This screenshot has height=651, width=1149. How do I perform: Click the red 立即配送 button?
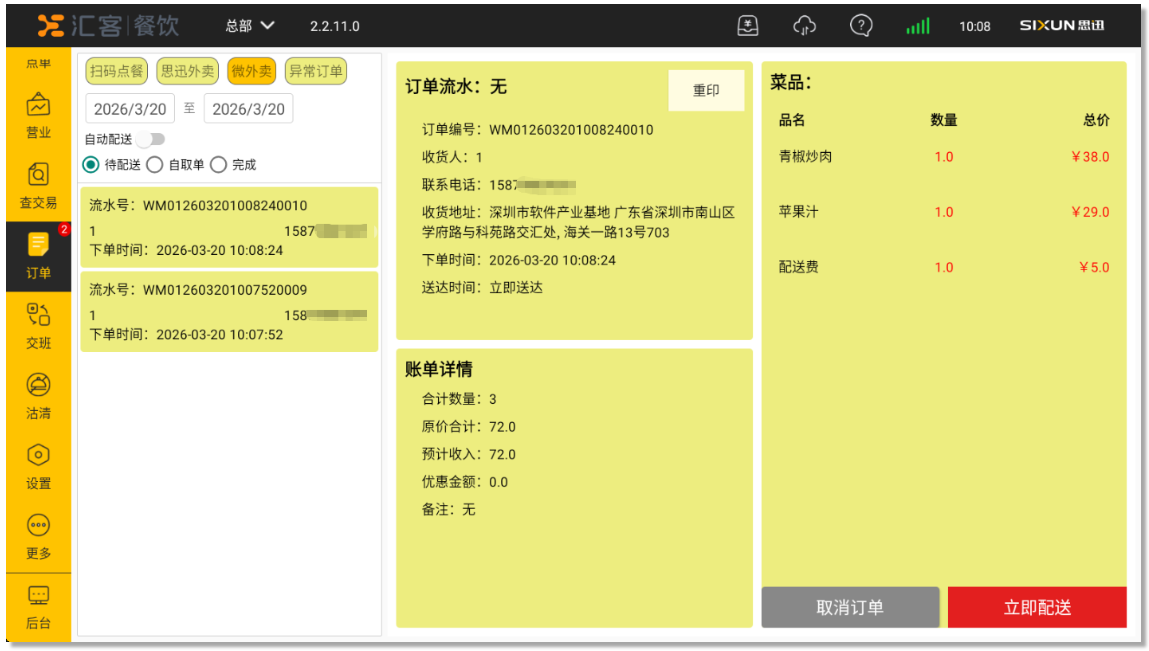(x=1037, y=608)
